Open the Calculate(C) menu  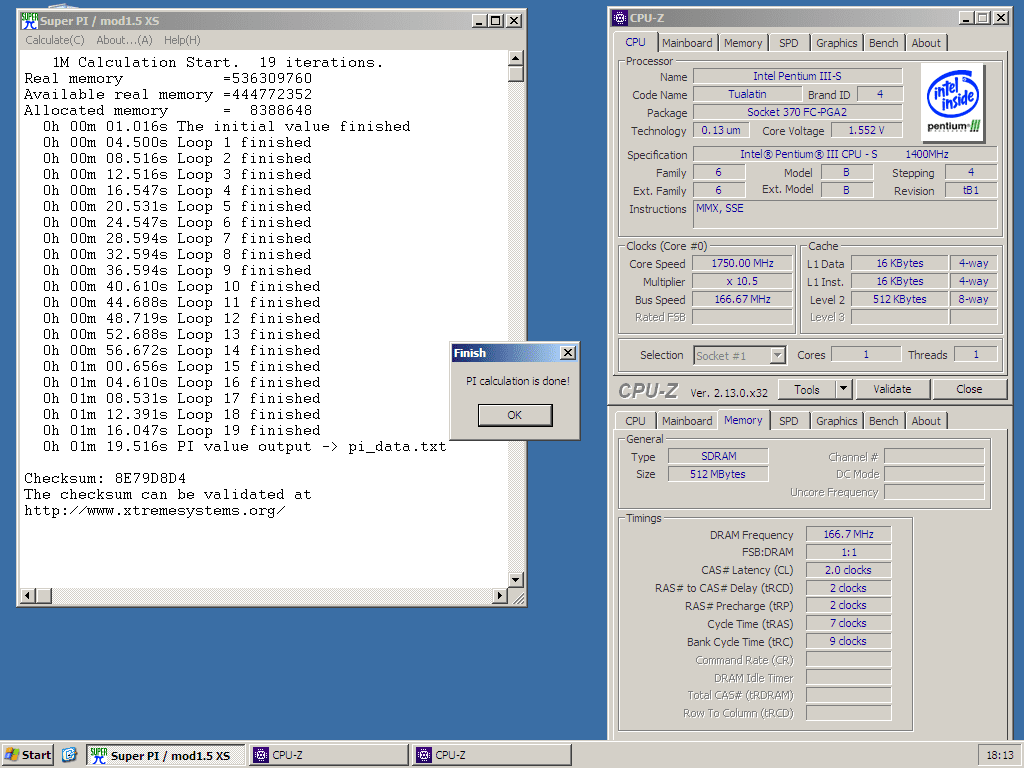[54, 40]
